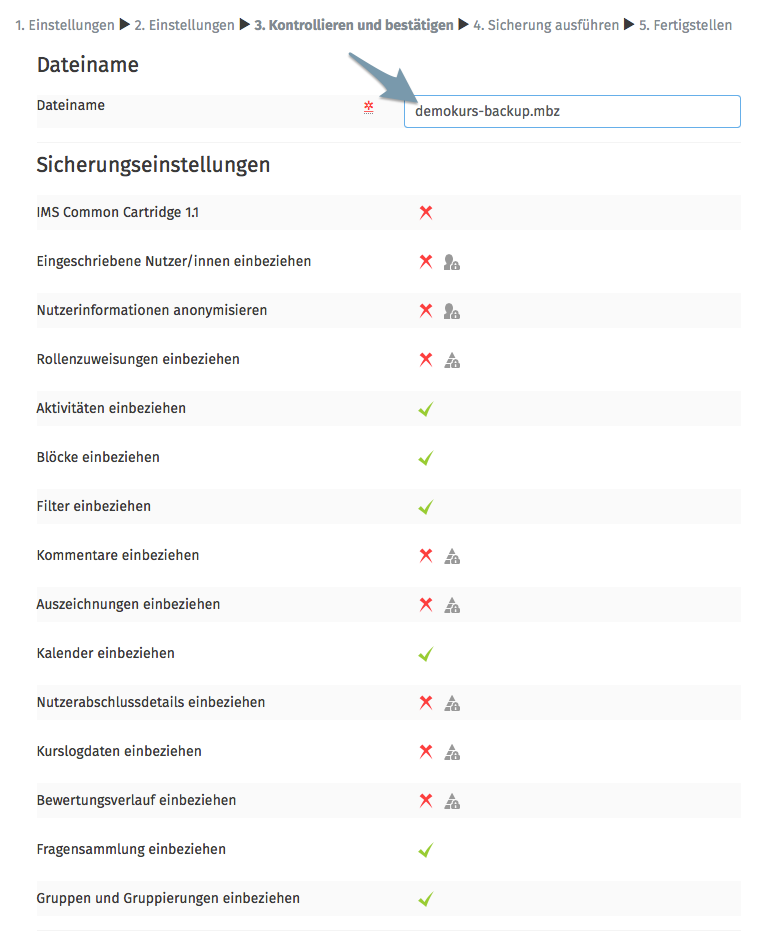The image size is (767, 931).
Task: Click the green checkmark for Fragensammlung einbeziehen
Action: click(426, 850)
